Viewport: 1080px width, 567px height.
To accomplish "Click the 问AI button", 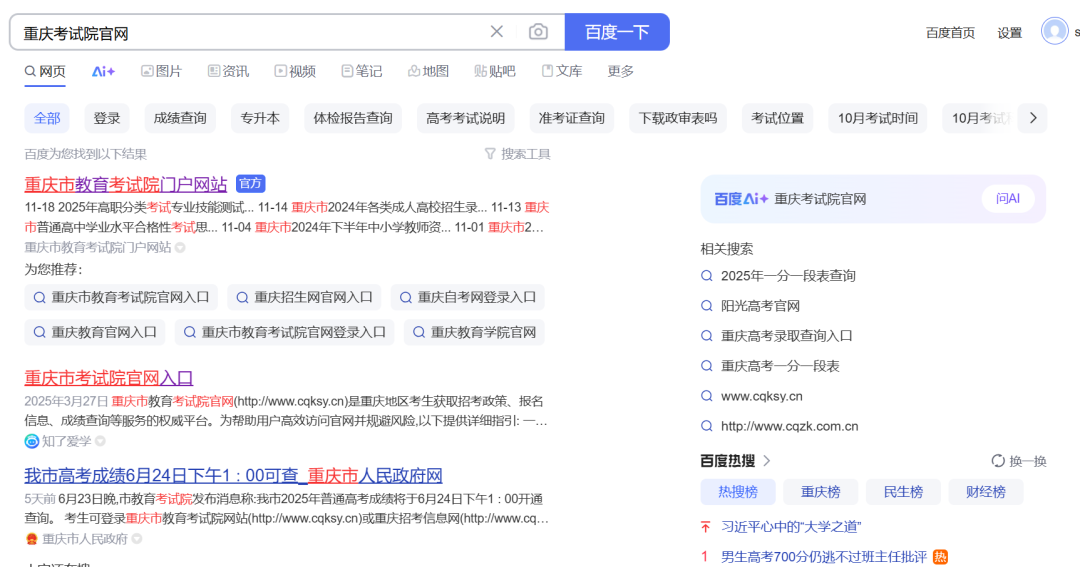I will 1007,199.
